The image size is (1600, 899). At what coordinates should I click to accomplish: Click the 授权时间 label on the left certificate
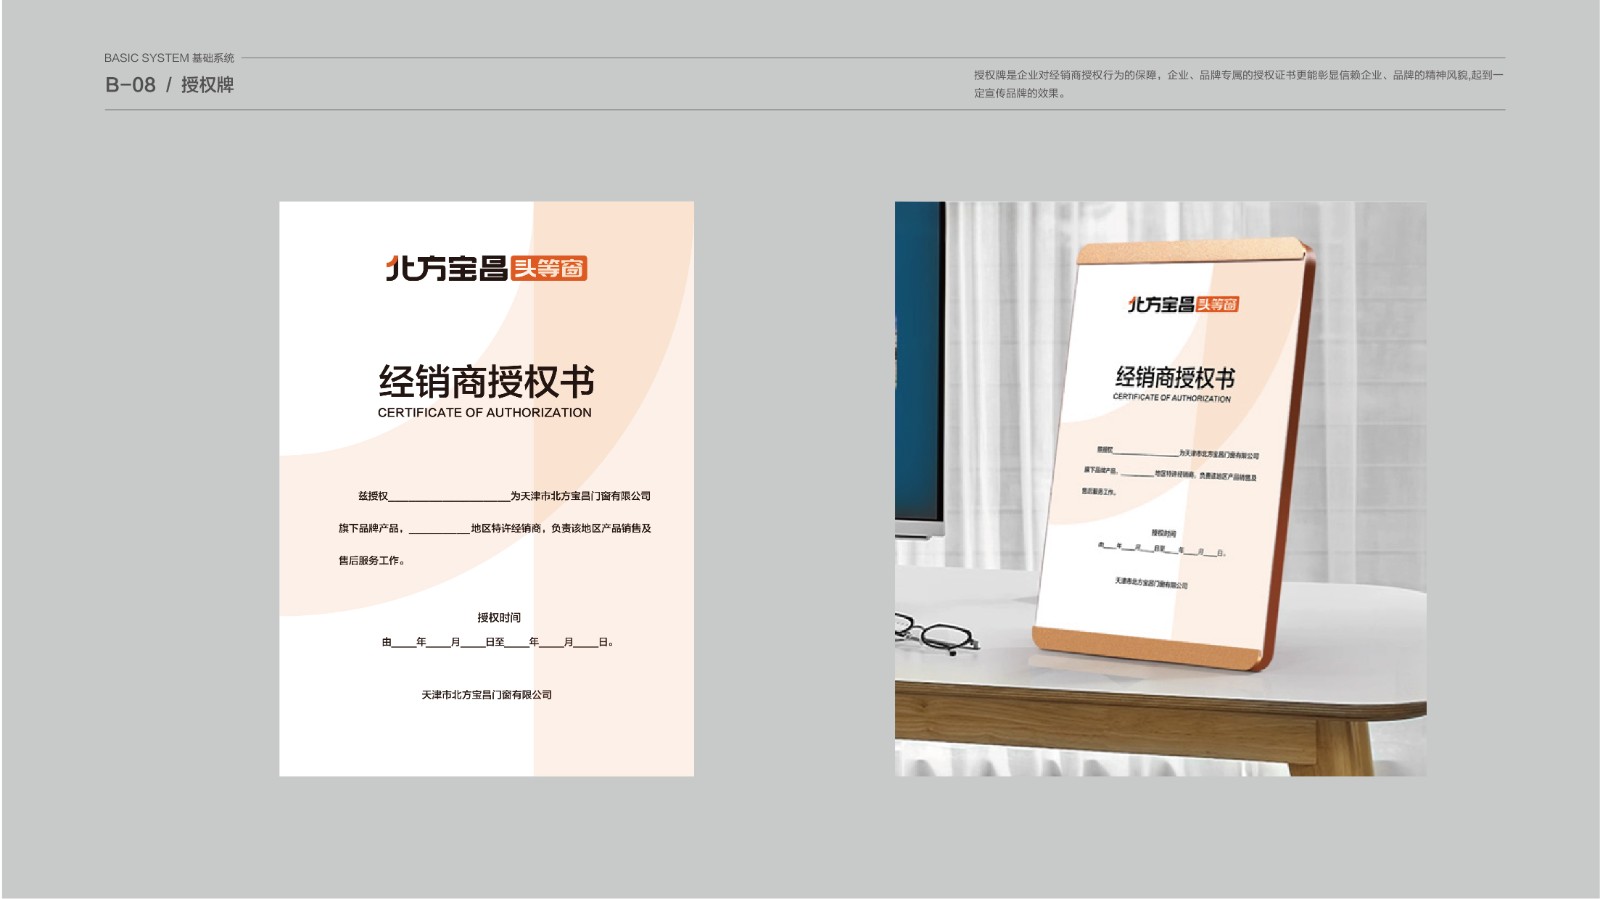pyautogui.click(x=498, y=618)
